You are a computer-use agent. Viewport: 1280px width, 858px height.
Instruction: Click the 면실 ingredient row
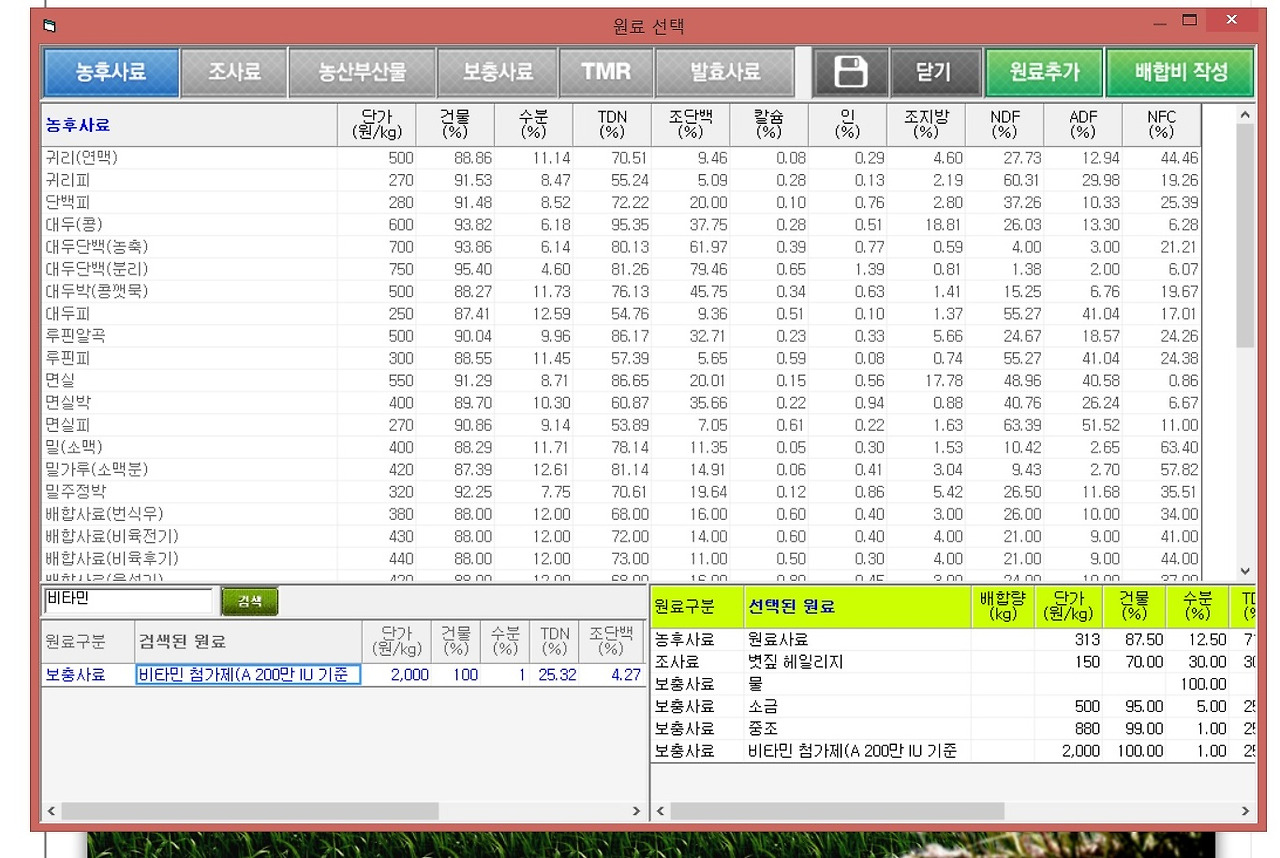(x=620, y=381)
